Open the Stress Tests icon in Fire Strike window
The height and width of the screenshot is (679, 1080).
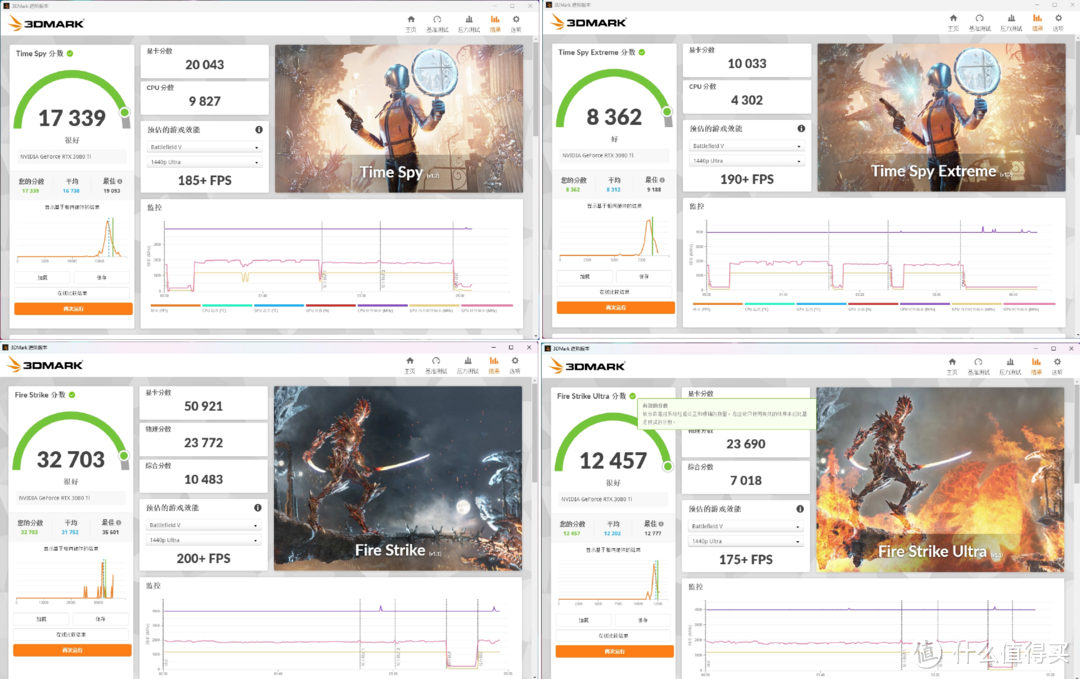(467, 361)
